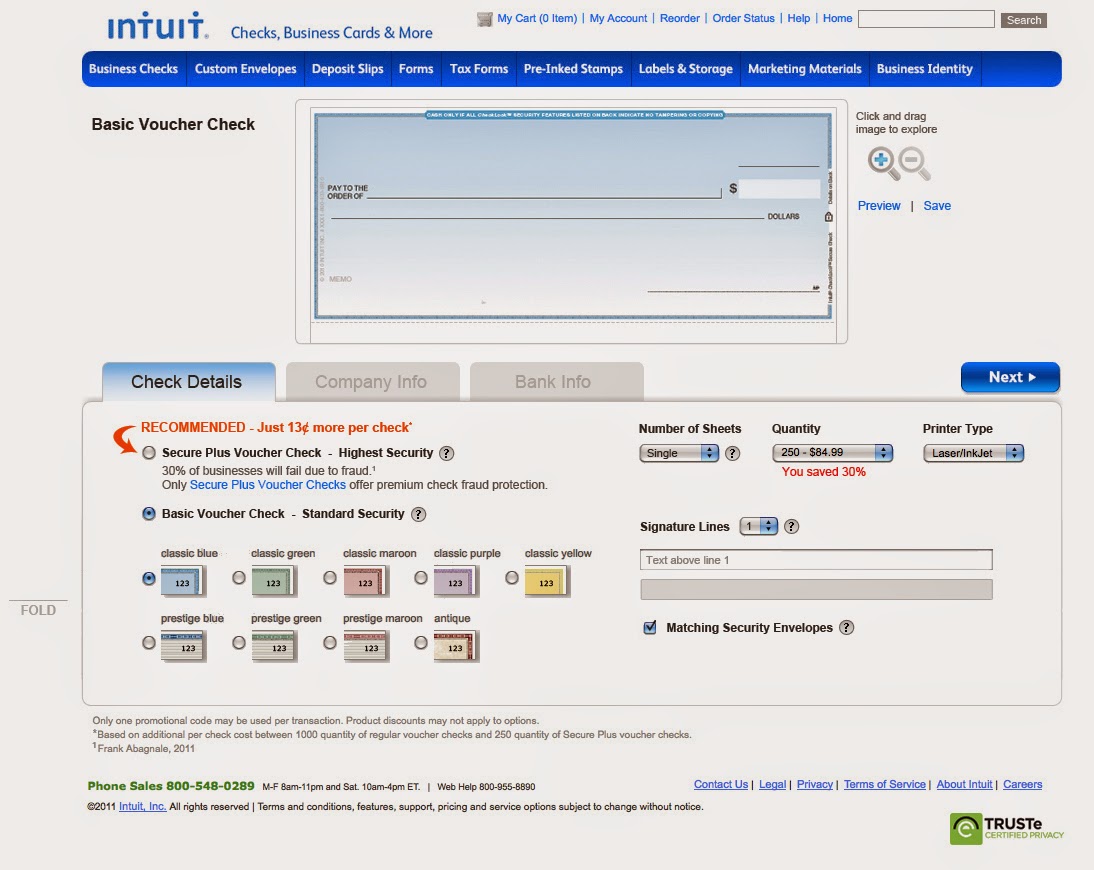The image size is (1094, 870).
Task: Click antique check style swatch
Action: point(456,646)
